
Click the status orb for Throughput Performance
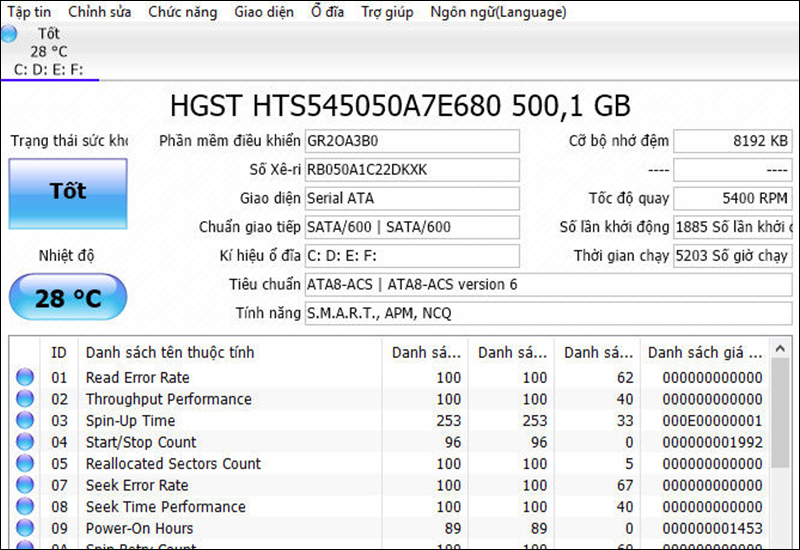point(24,398)
